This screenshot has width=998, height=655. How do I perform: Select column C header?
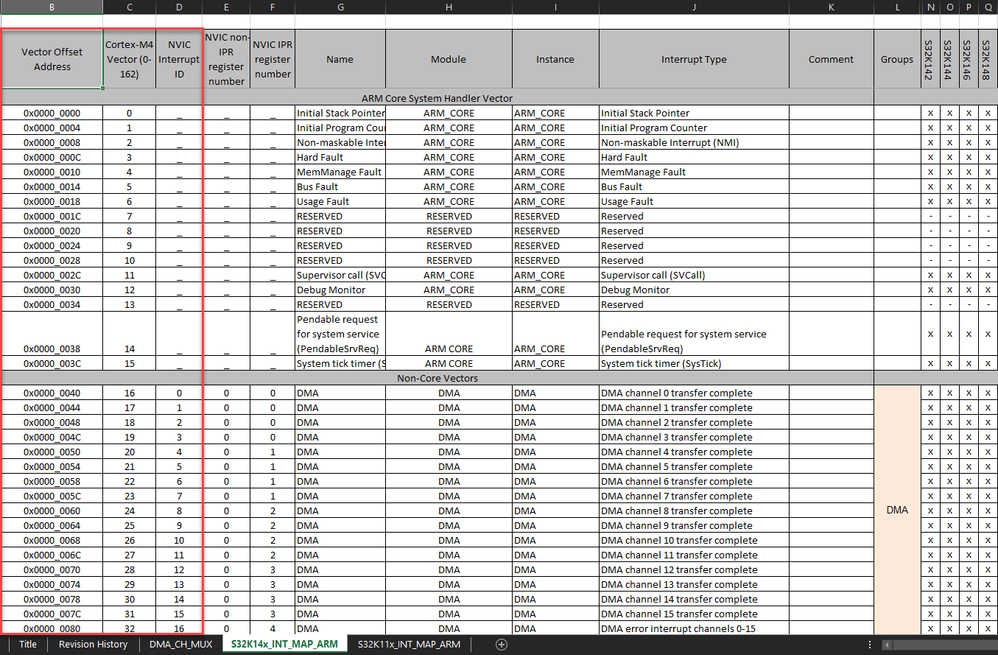pos(129,7)
